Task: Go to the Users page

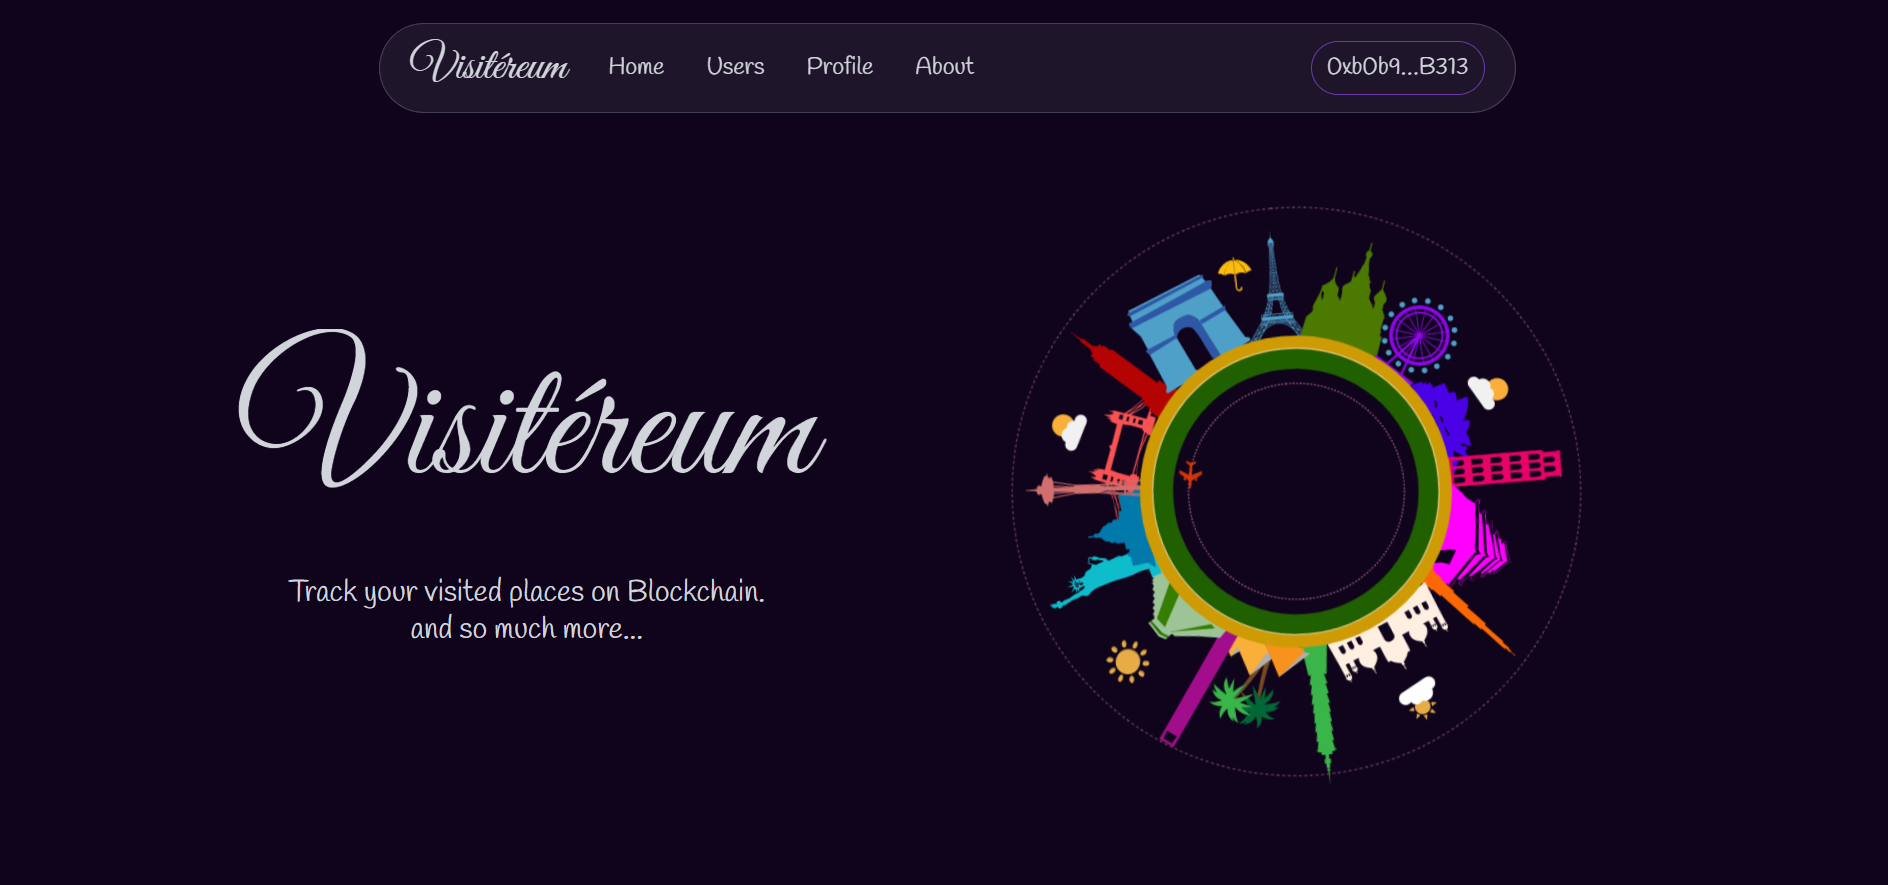Action: coord(735,66)
